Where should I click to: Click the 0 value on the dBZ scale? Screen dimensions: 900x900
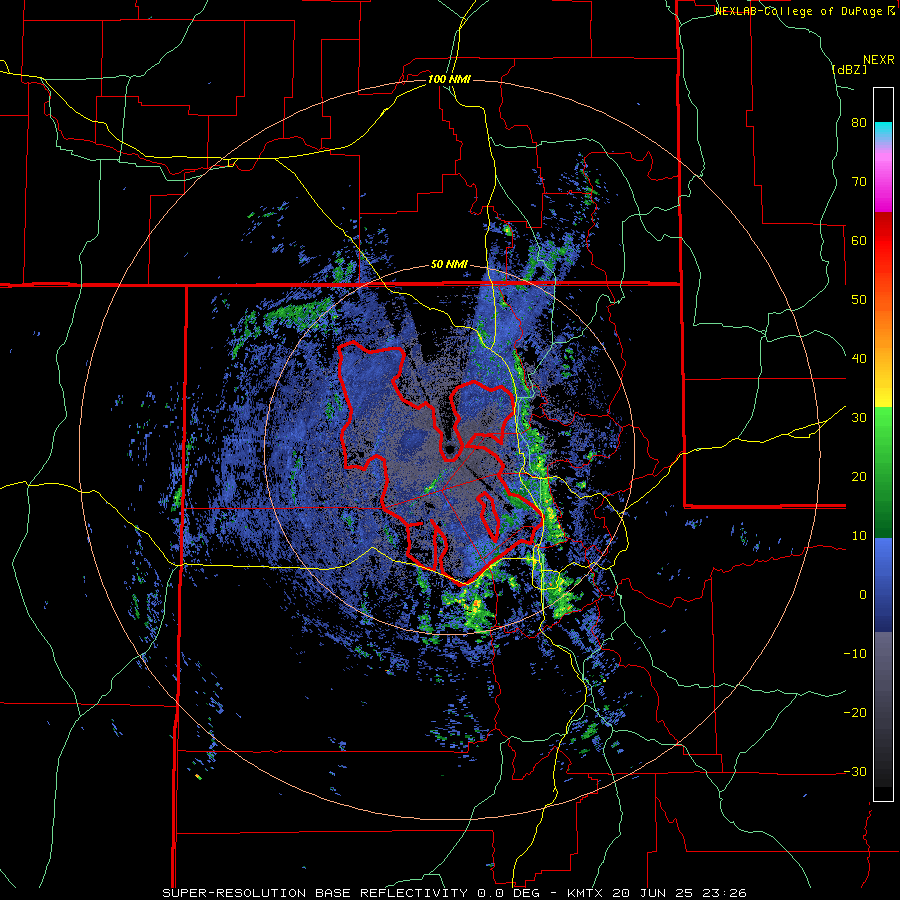(863, 595)
